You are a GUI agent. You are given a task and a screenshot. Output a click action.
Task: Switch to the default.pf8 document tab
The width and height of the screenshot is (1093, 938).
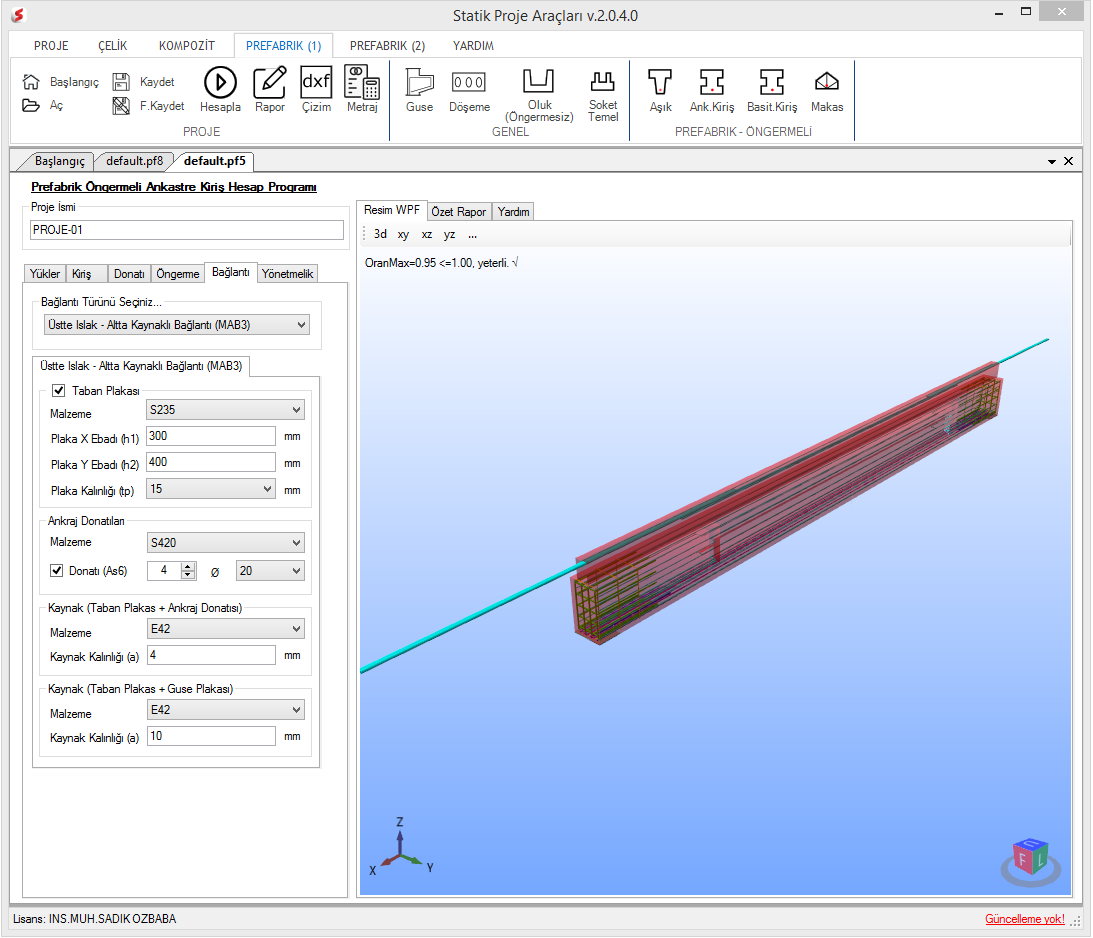134,161
